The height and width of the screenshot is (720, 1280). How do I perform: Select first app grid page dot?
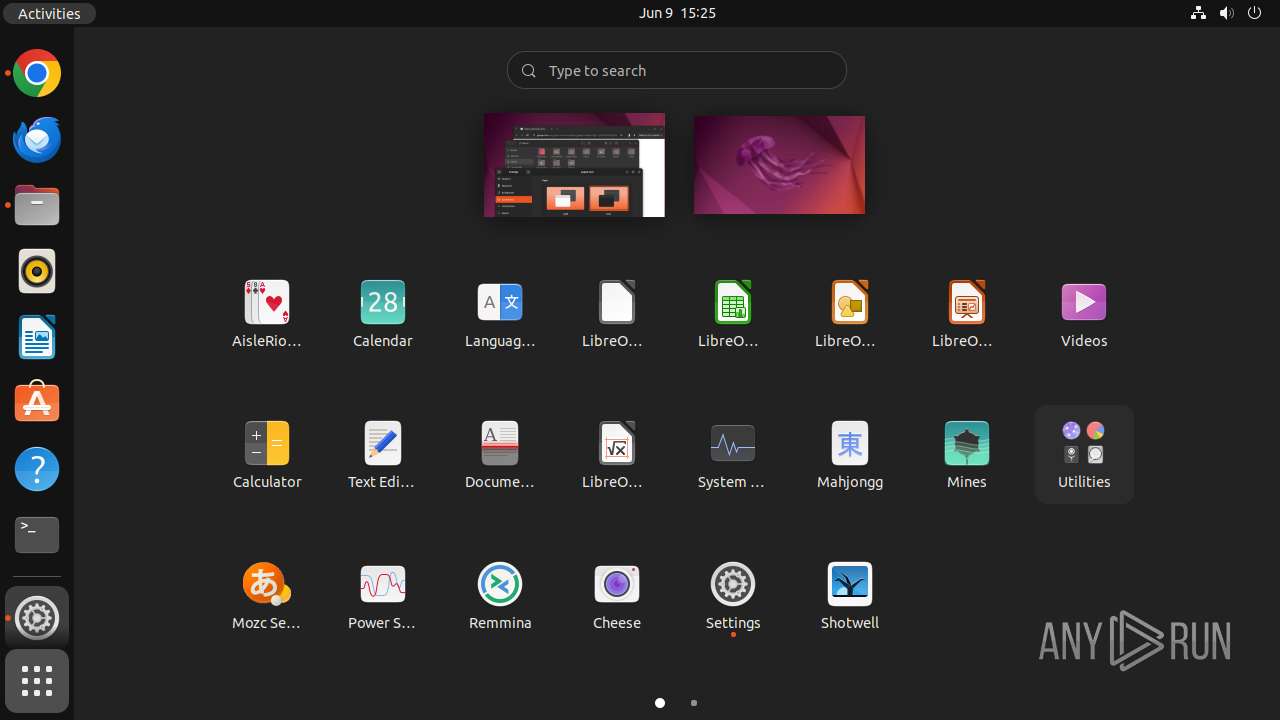[x=660, y=703]
